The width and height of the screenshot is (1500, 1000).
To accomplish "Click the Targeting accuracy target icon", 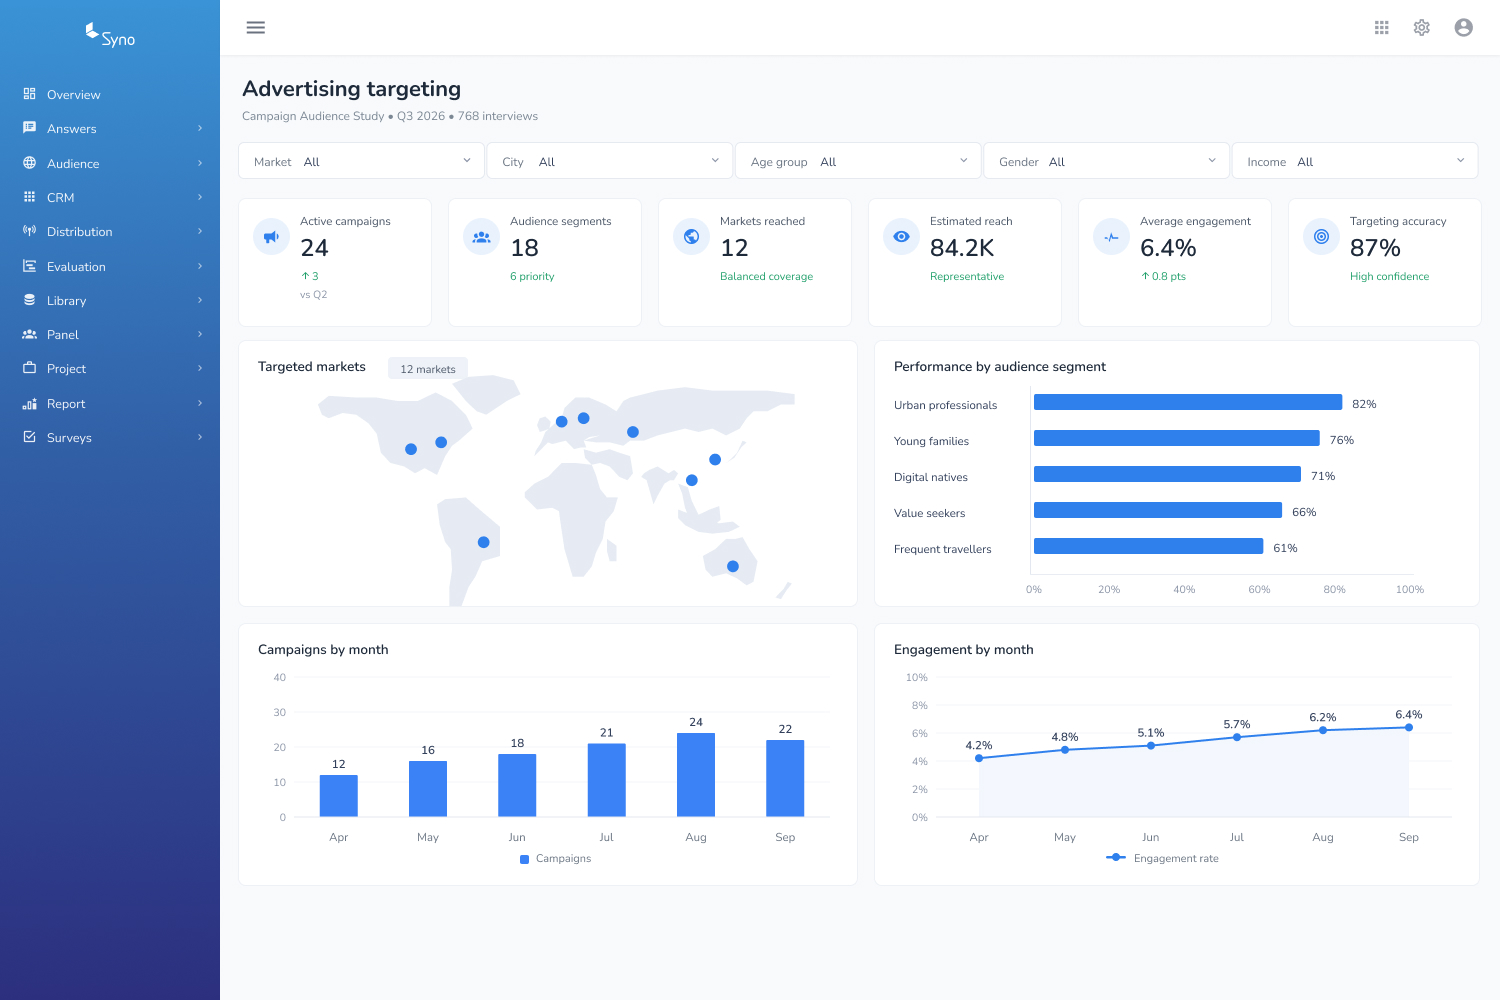I will tap(1321, 237).
